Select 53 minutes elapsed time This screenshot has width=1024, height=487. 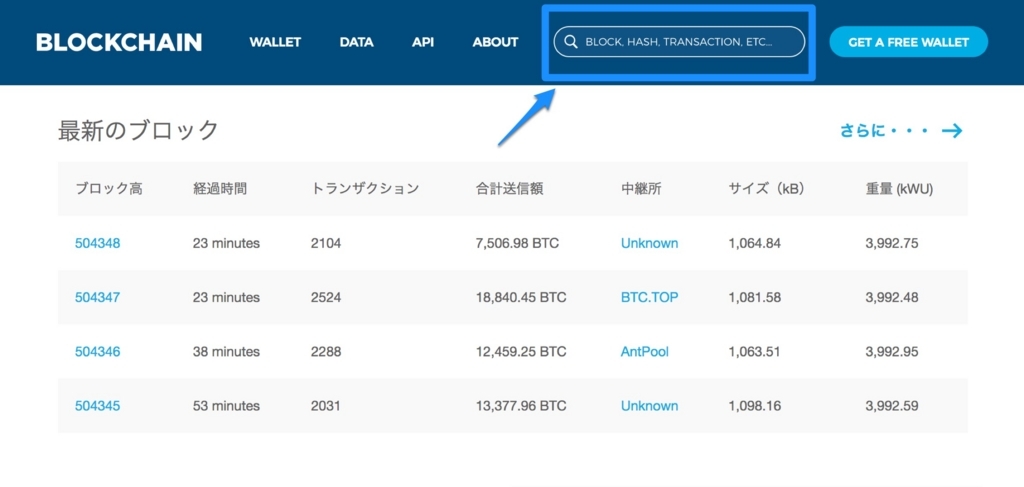click(226, 406)
